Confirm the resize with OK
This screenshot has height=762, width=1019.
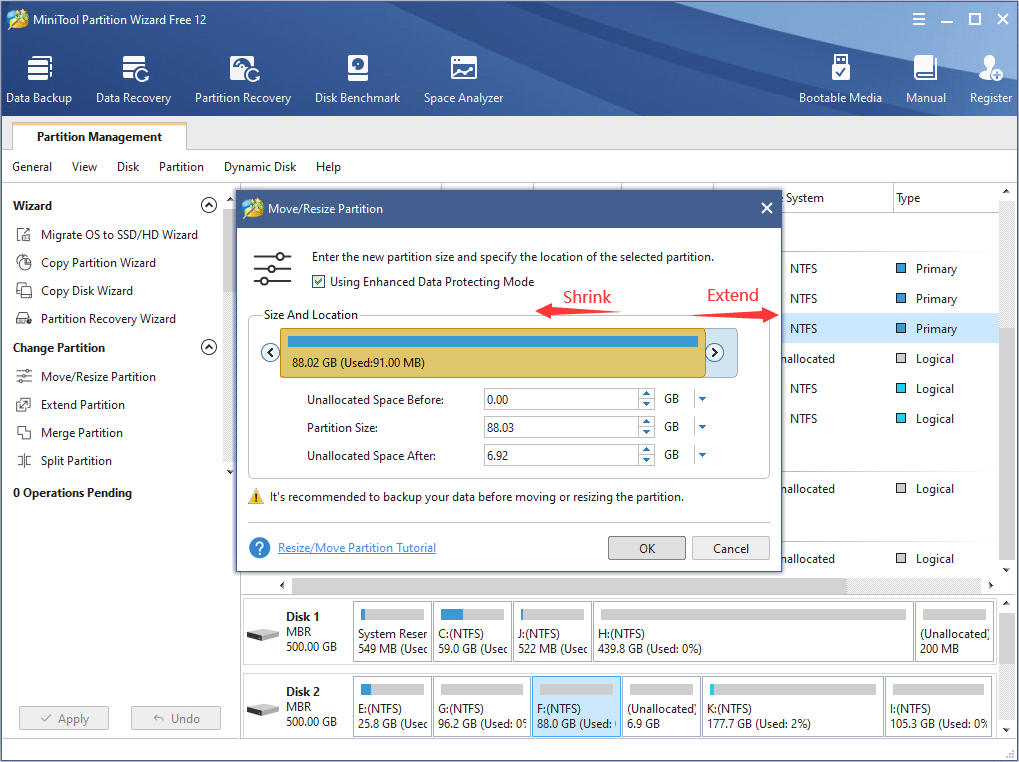[x=647, y=548]
